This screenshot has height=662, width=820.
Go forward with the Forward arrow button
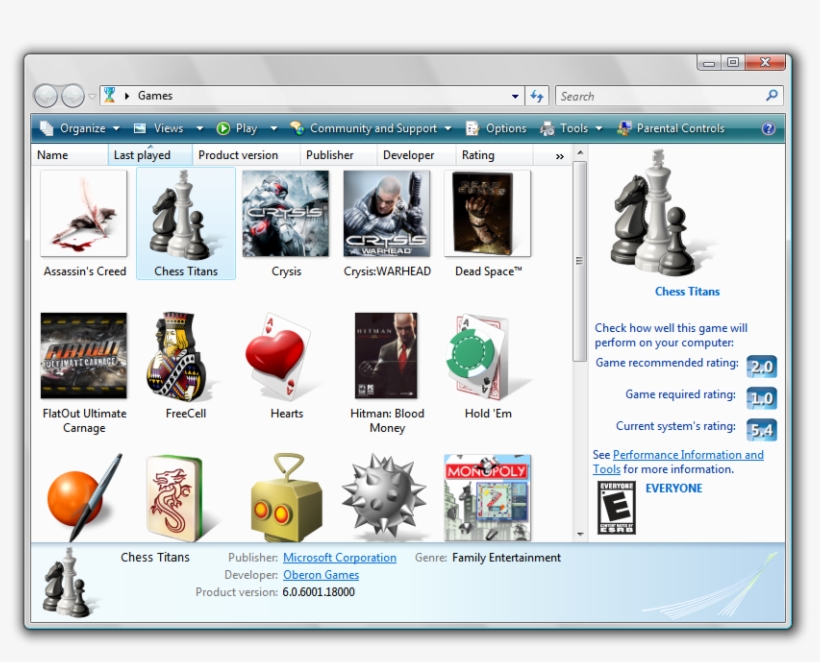point(73,96)
